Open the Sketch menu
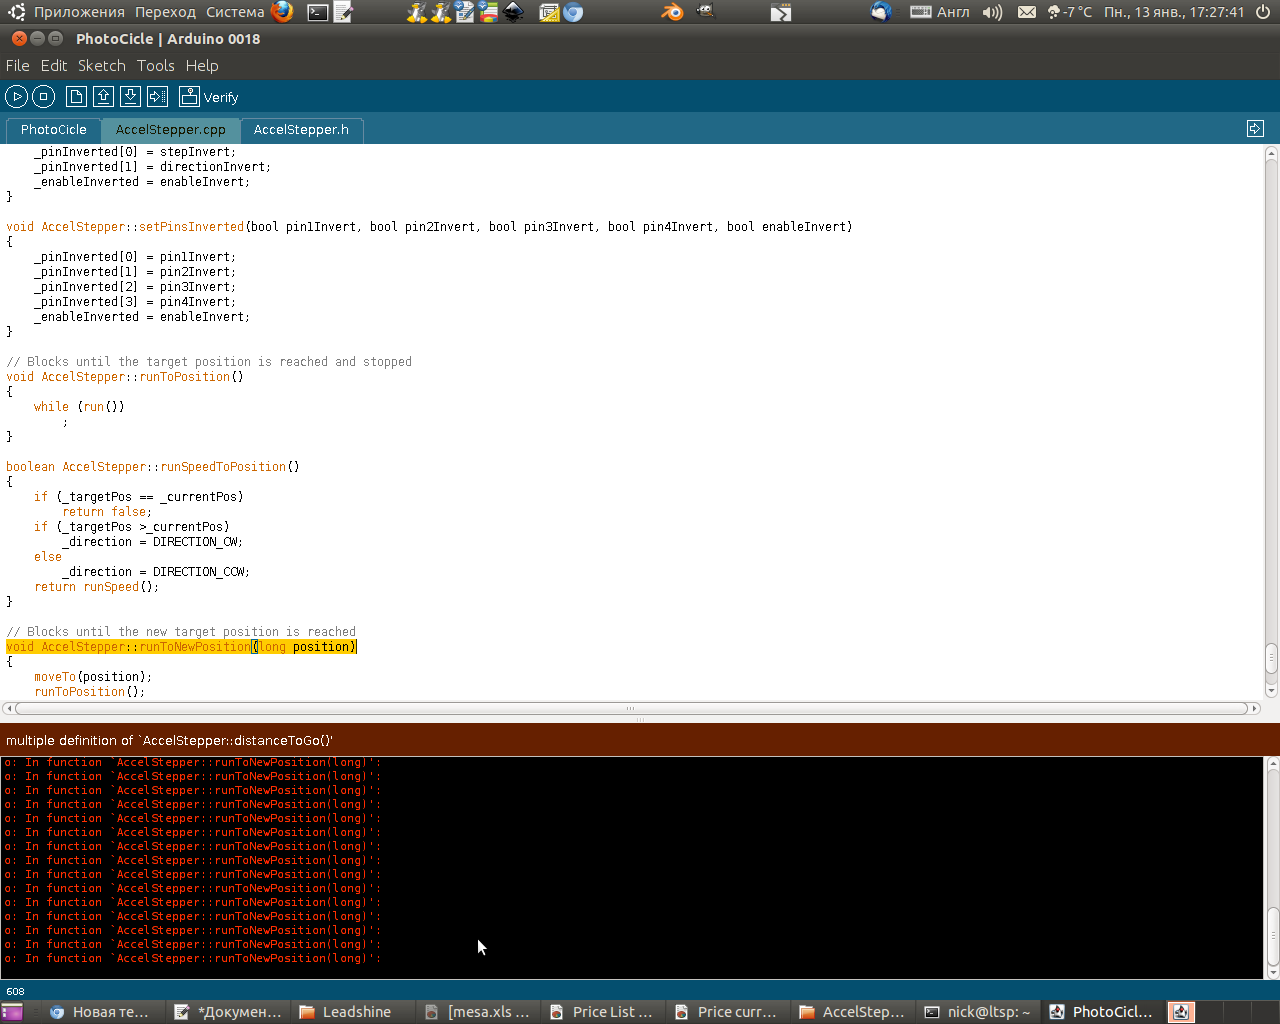The width and height of the screenshot is (1280, 1024). click(x=101, y=66)
